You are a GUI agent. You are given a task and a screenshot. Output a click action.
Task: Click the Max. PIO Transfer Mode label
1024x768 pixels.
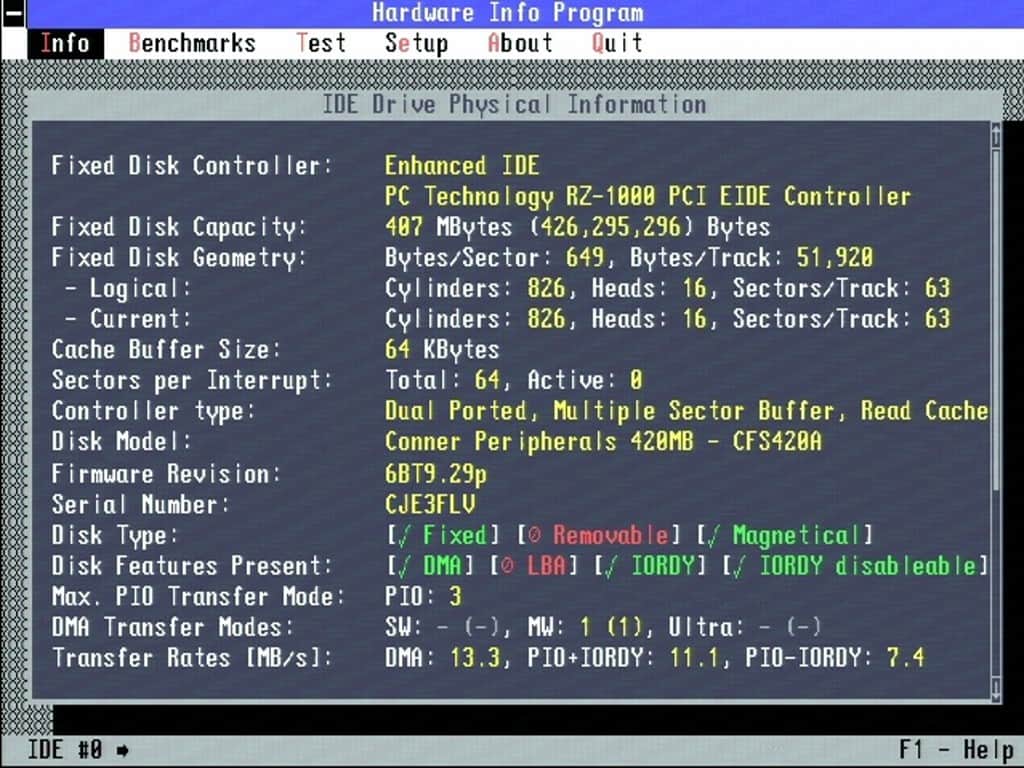click(198, 596)
